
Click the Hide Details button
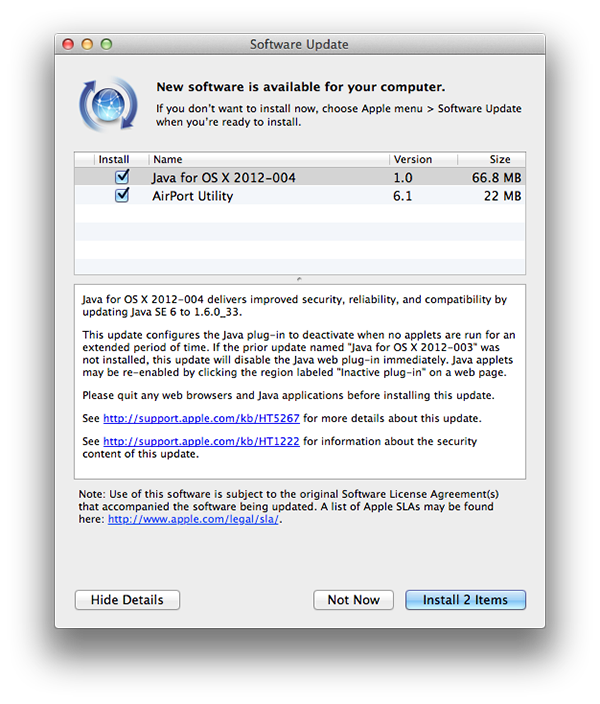click(x=127, y=600)
